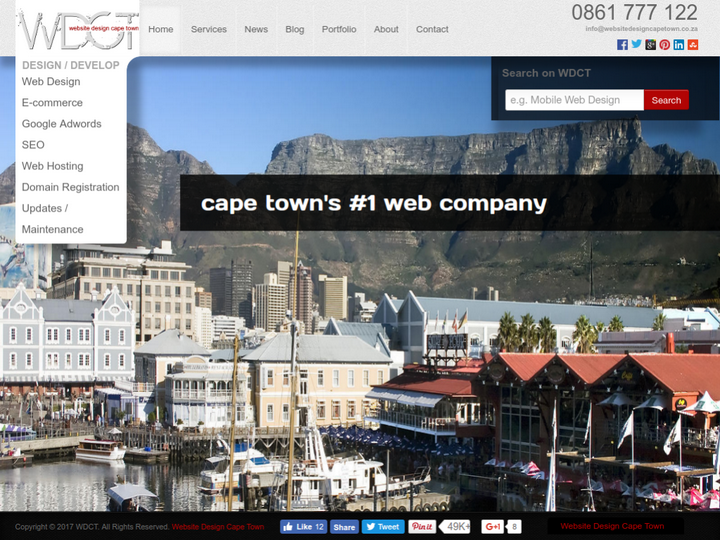Image resolution: width=720 pixels, height=540 pixels.
Task: Open the Facebook icon in header
Action: [622, 45]
